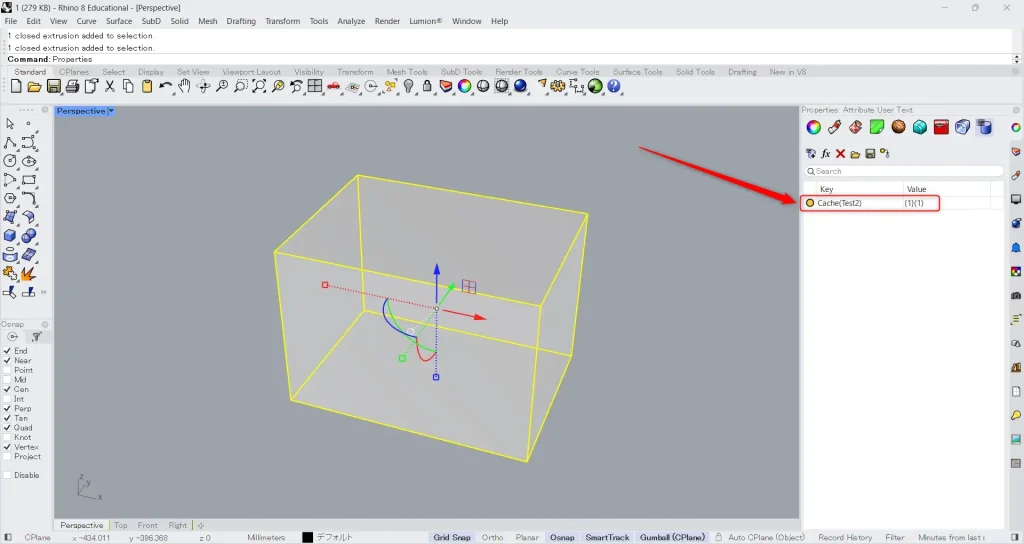
Task: Uncheck the Near osnap checkbox
Action: point(9,361)
